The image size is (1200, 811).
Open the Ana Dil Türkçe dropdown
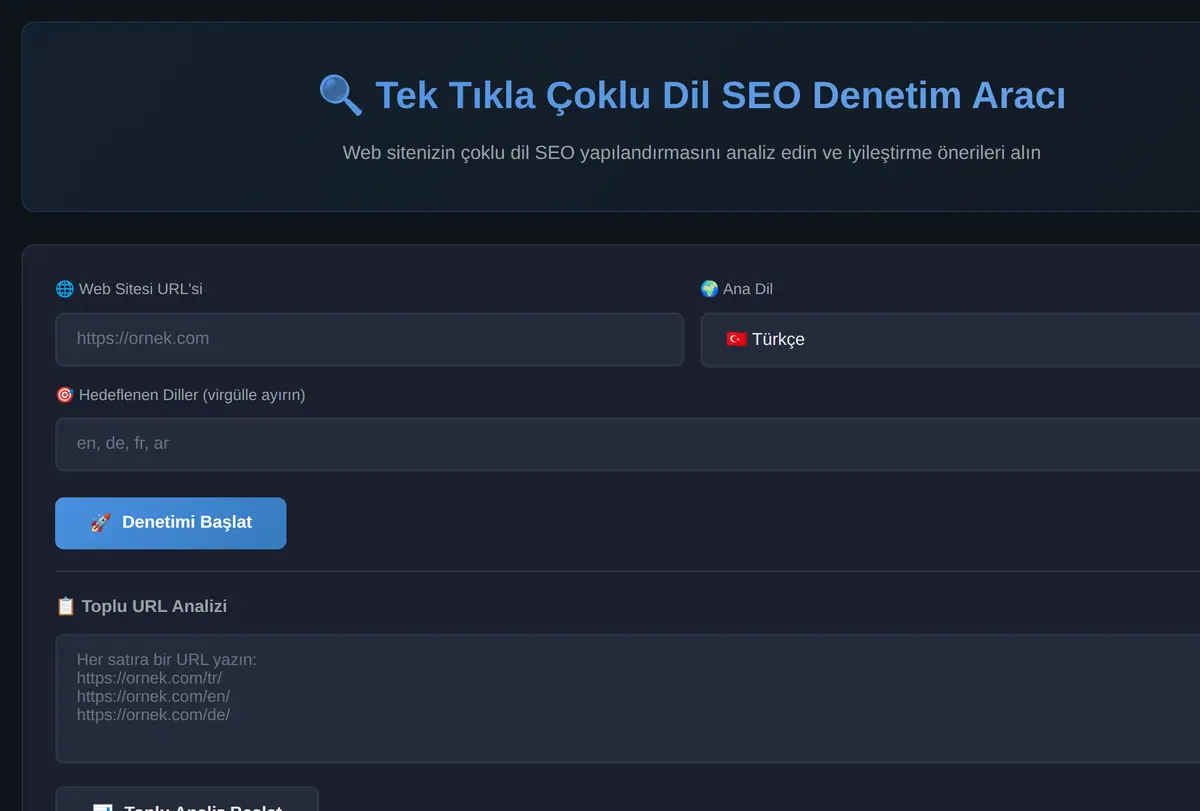coord(950,340)
